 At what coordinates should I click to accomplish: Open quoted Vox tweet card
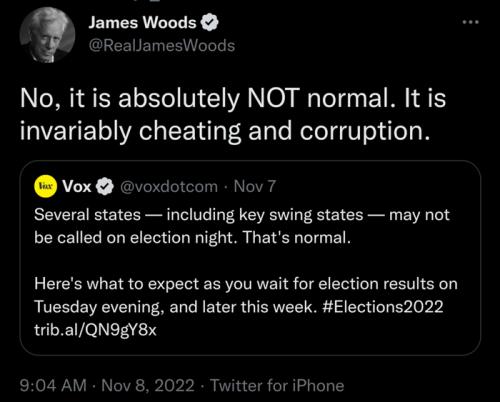click(x=250, y=258)
